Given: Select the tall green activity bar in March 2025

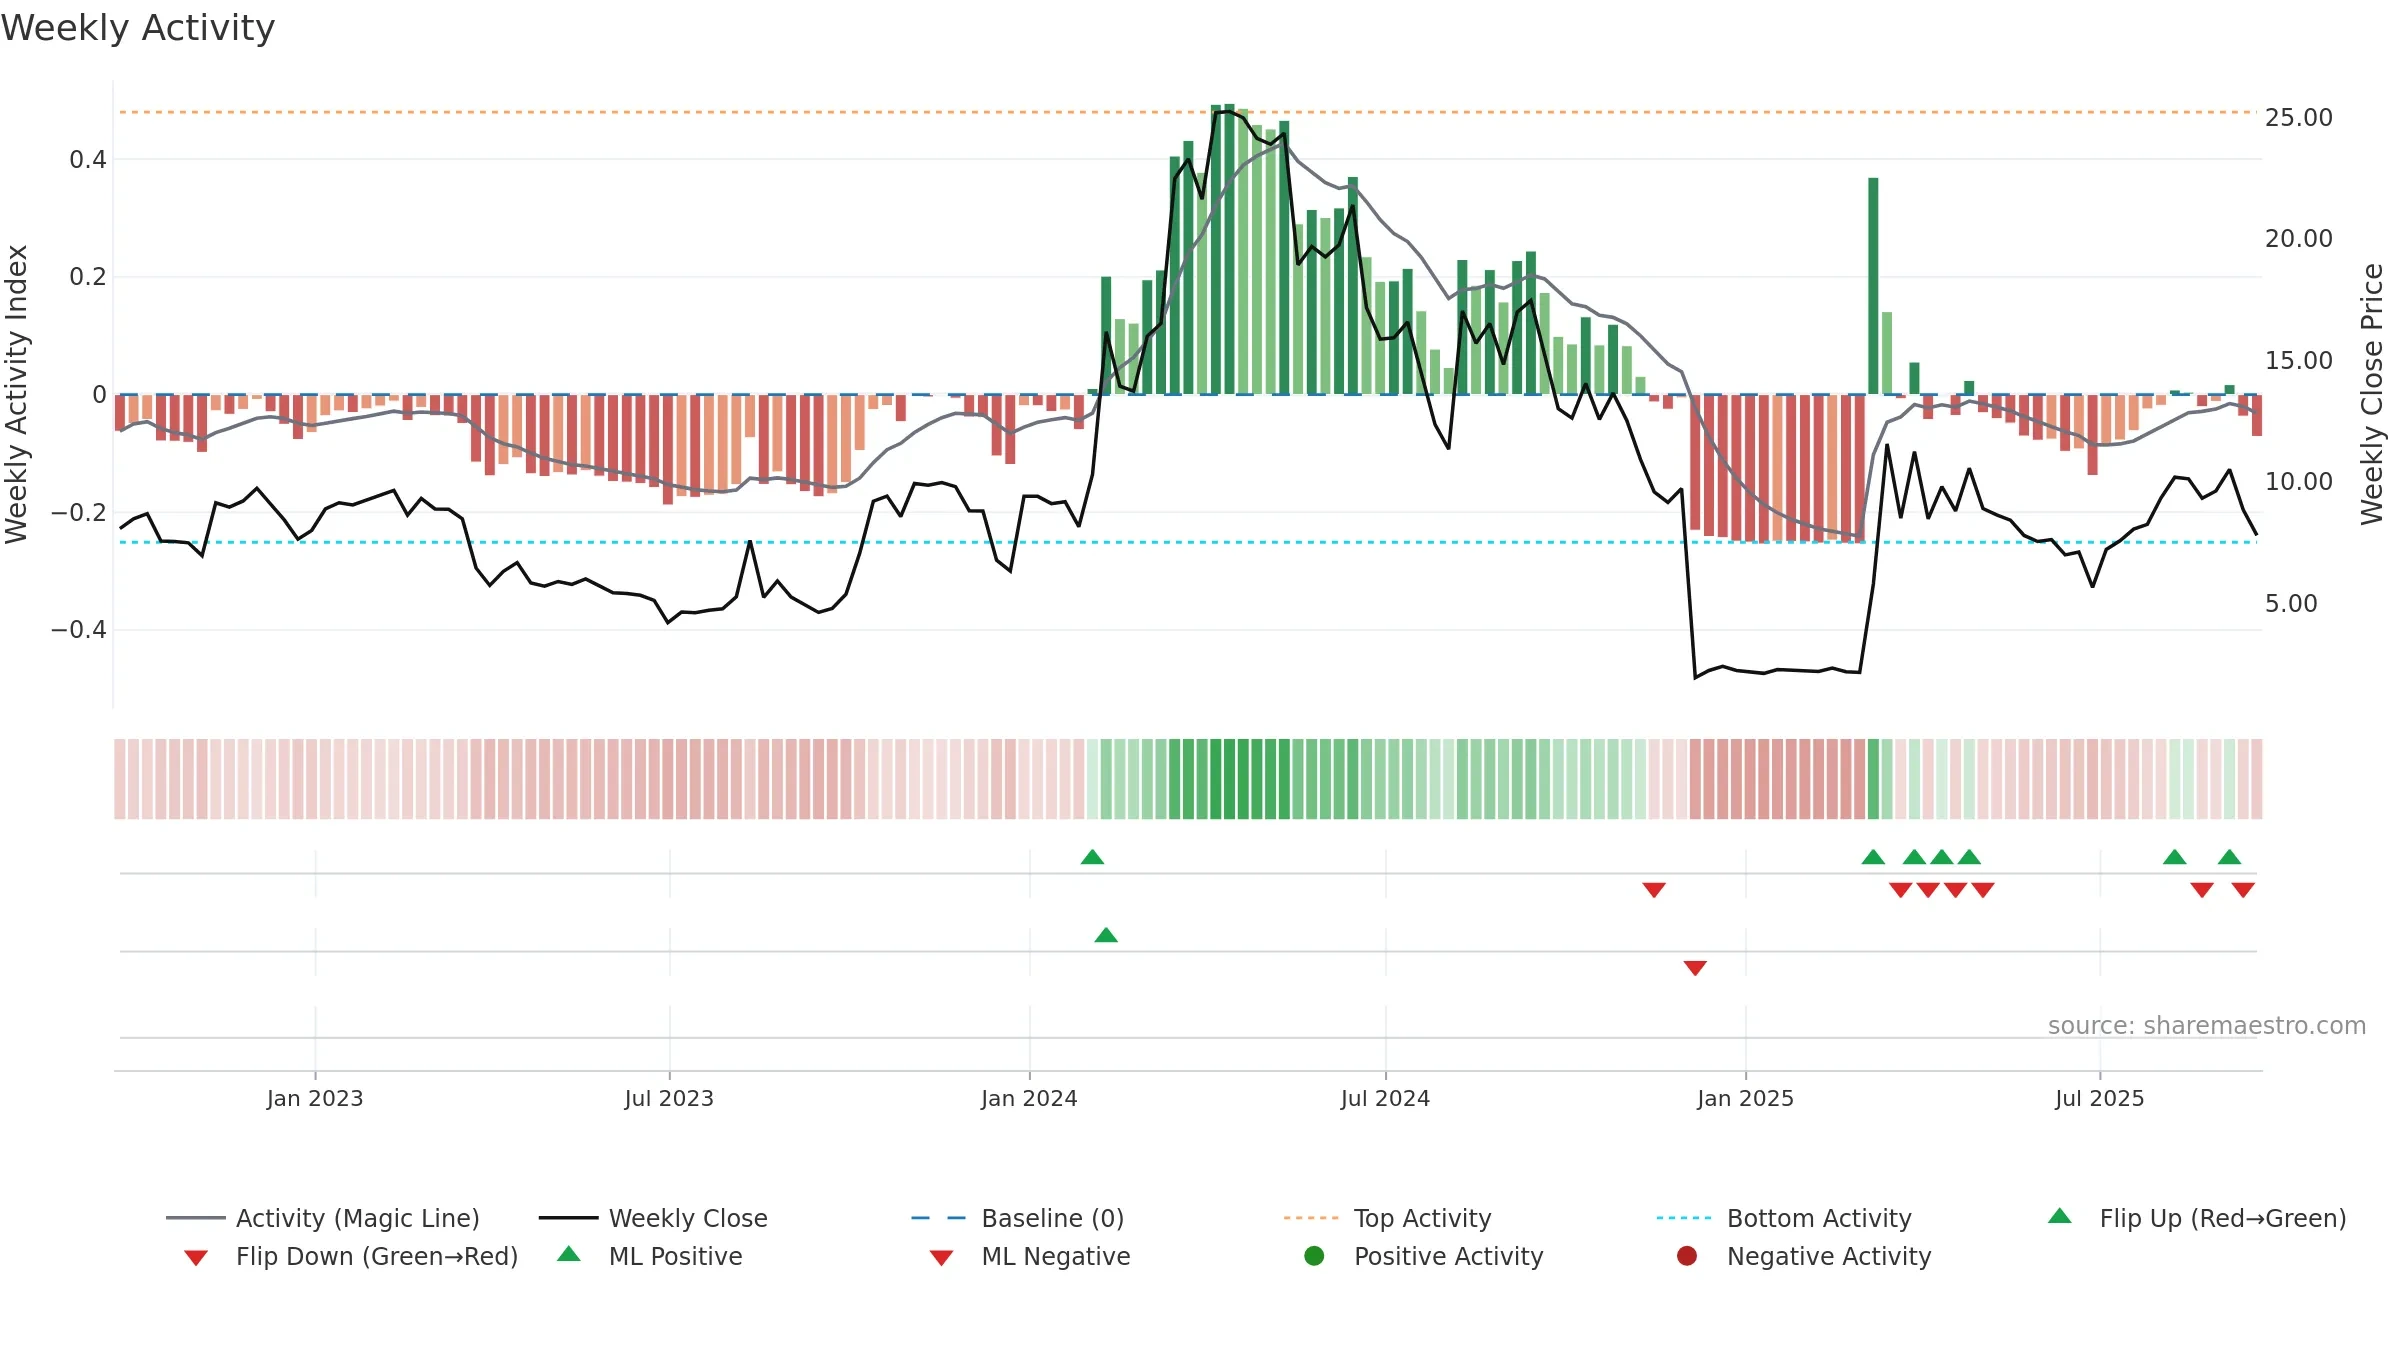Looking at the screenshot, I should (1873, 286).
